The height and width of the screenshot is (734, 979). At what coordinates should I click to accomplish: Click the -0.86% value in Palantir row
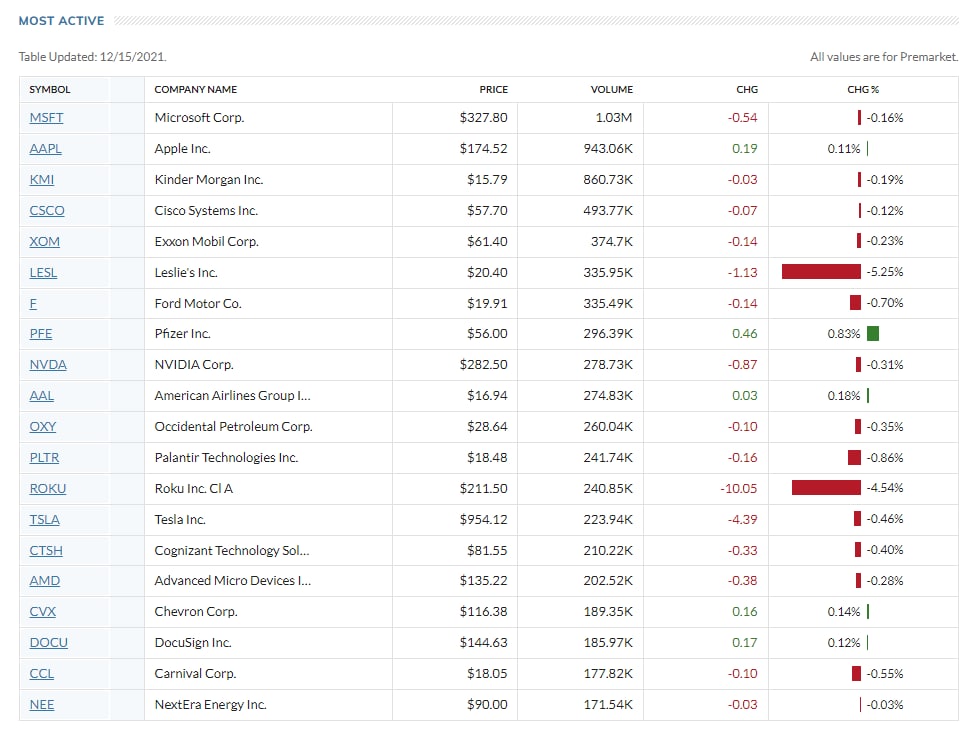tap(885, 458)
